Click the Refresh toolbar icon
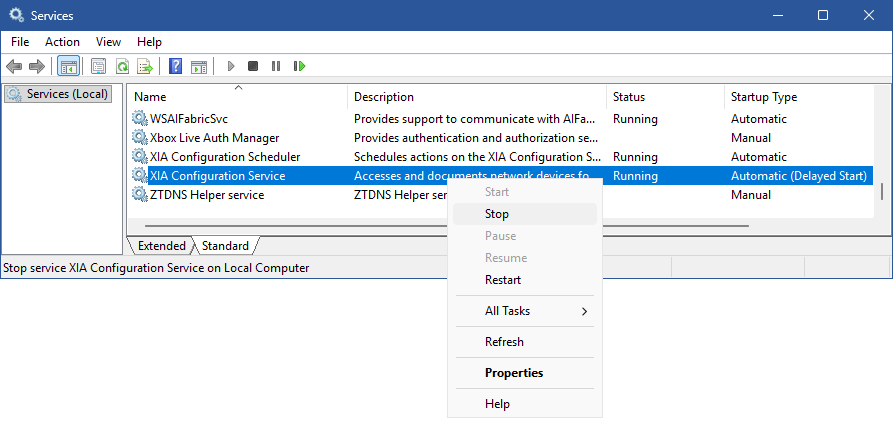895x422 pixels. pyautogui.click(x=122, y=66)
